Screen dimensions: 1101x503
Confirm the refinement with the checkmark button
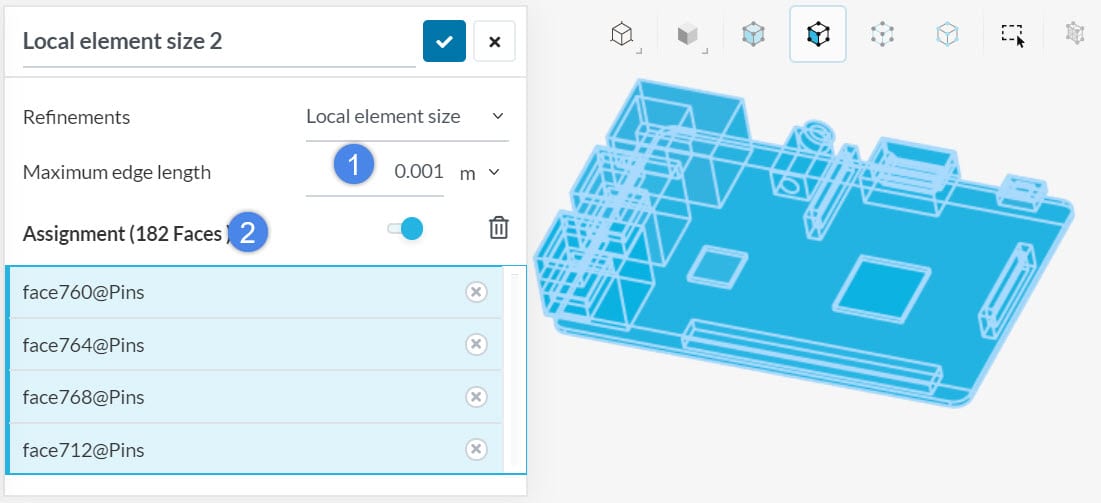pos(444,41)
